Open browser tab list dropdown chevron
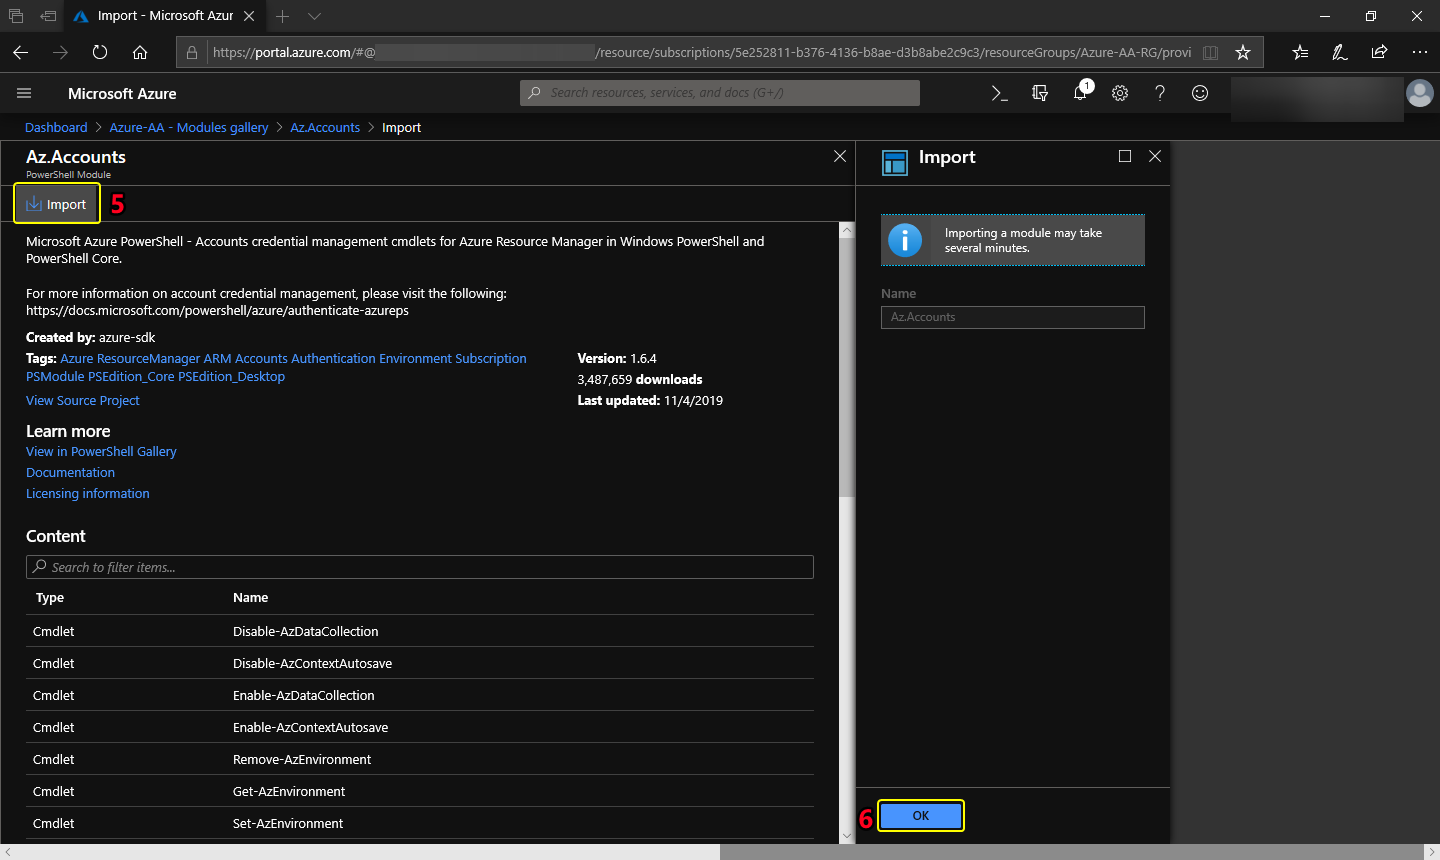 pos(314,16)
